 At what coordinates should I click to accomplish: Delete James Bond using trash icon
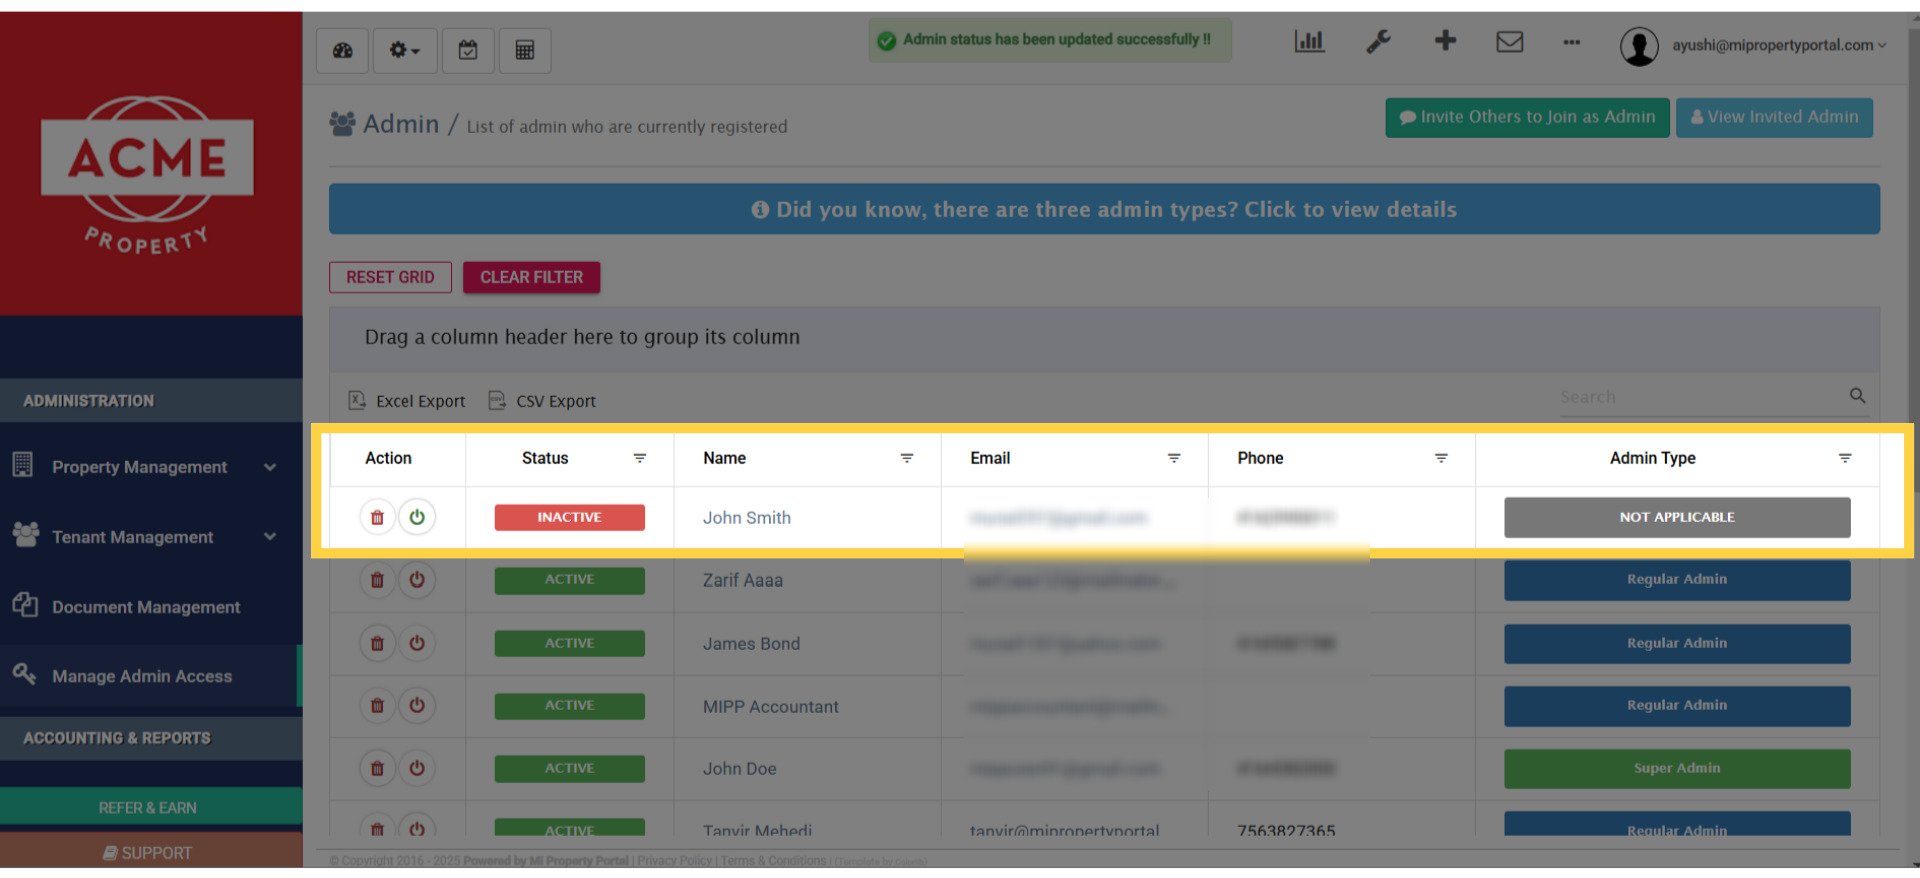[377, 643]
